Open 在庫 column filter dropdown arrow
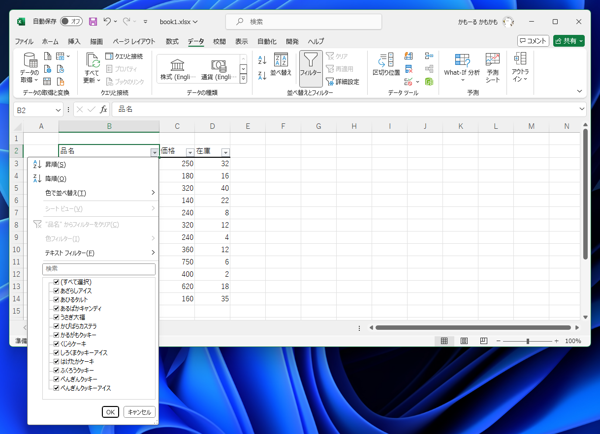This screenshot has width=600, height=434. pos(225,152)
